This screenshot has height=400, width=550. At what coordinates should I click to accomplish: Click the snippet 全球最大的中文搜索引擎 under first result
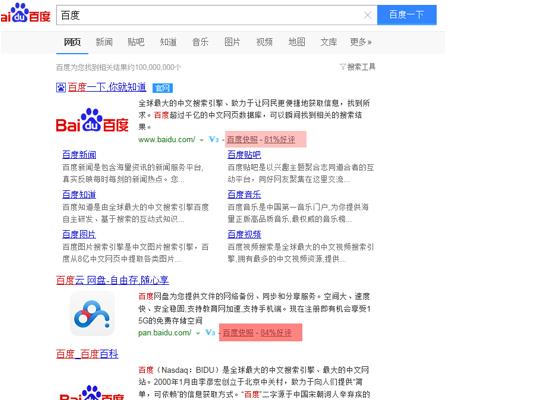pyautogui.click(x=254, y=115)
